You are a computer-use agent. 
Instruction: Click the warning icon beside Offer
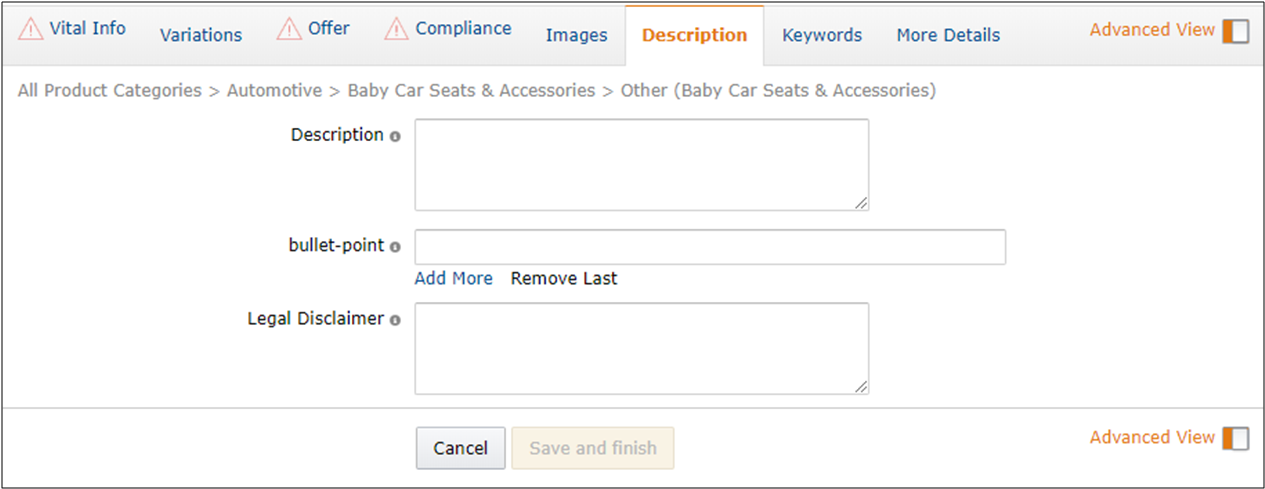click(x=290, y=29)
